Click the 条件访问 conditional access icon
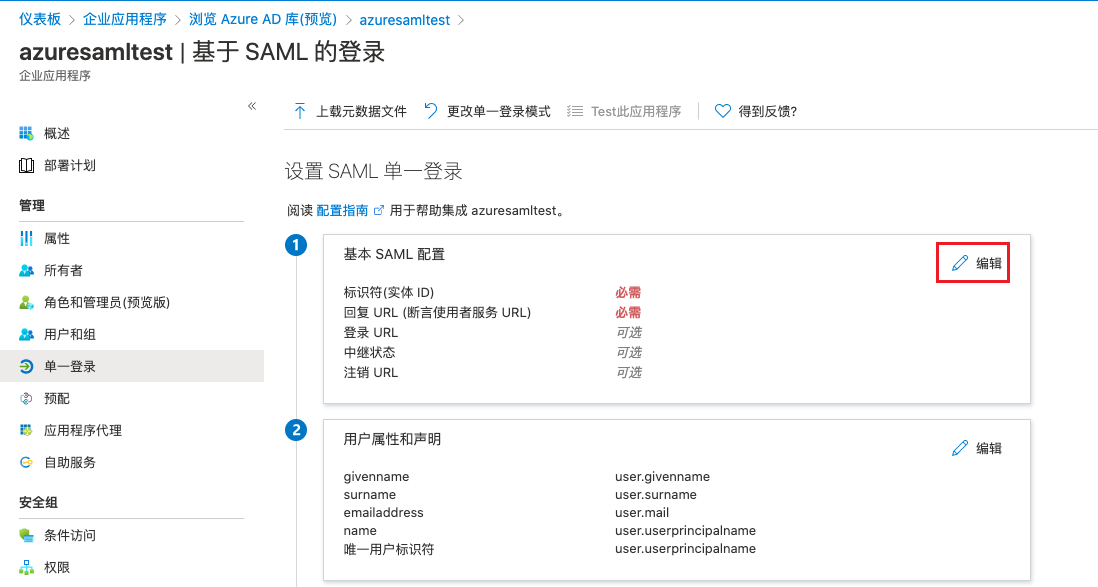 pos(26,536)
